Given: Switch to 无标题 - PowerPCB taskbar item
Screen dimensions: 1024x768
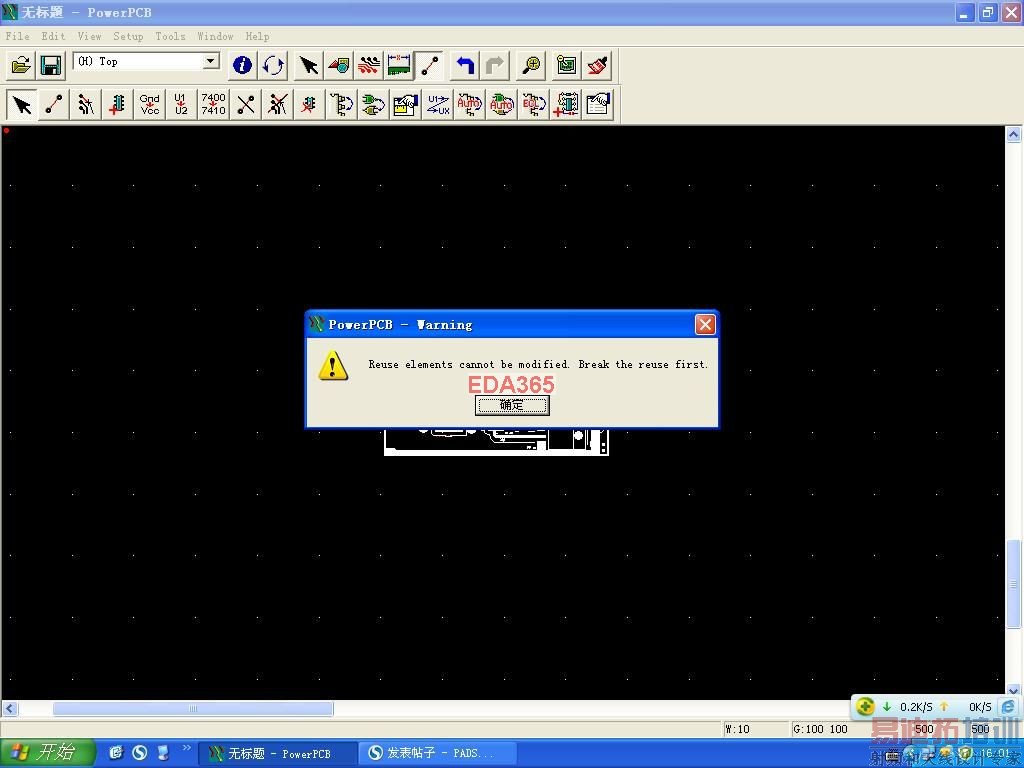Looking at the screenshot, I should click(278, 754).
